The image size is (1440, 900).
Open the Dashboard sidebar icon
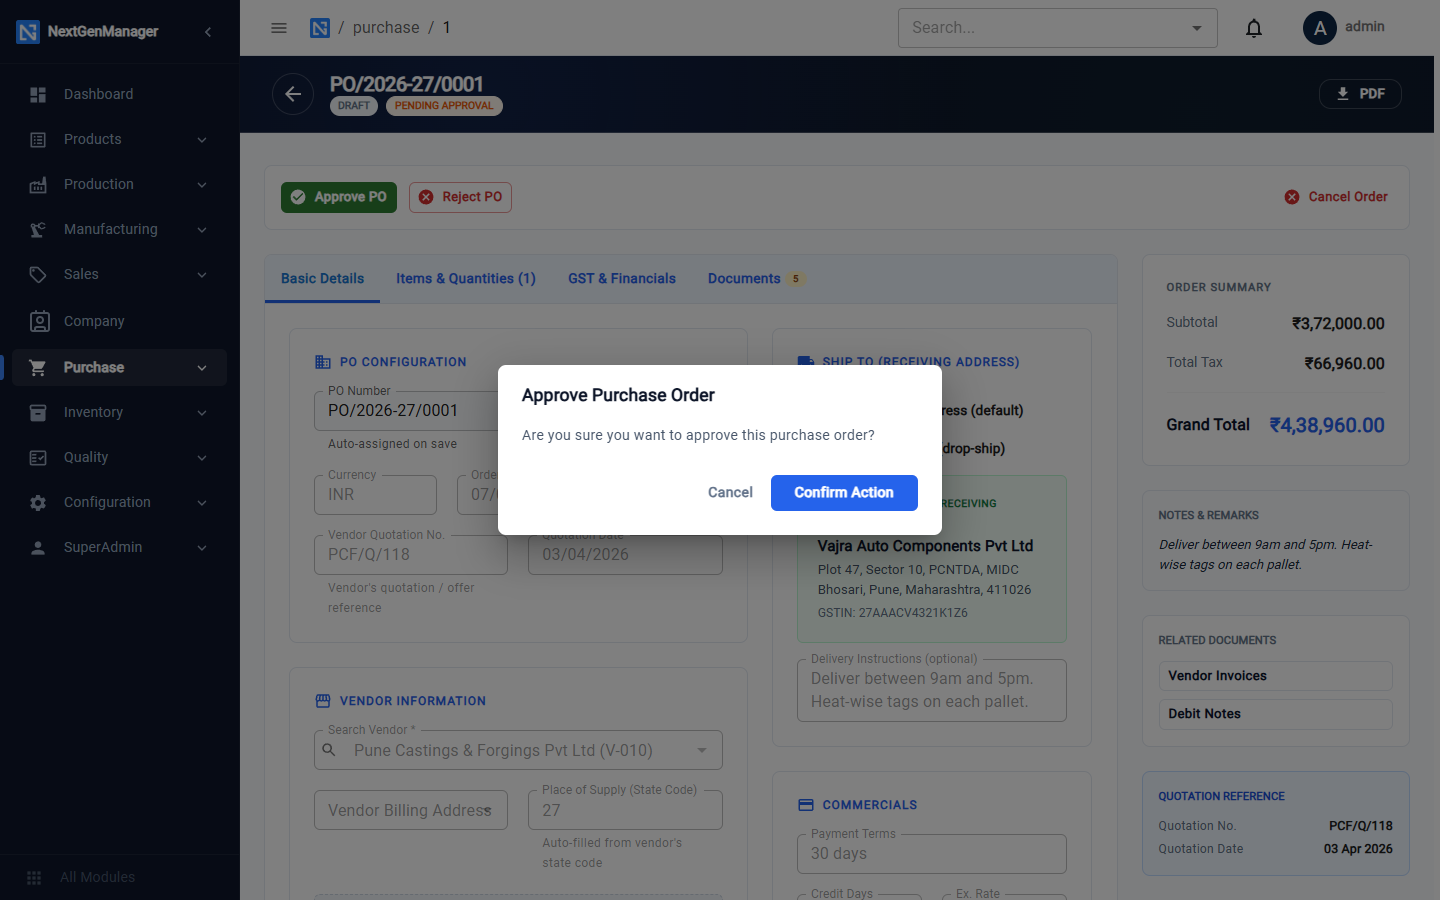[x=38, y=94]
